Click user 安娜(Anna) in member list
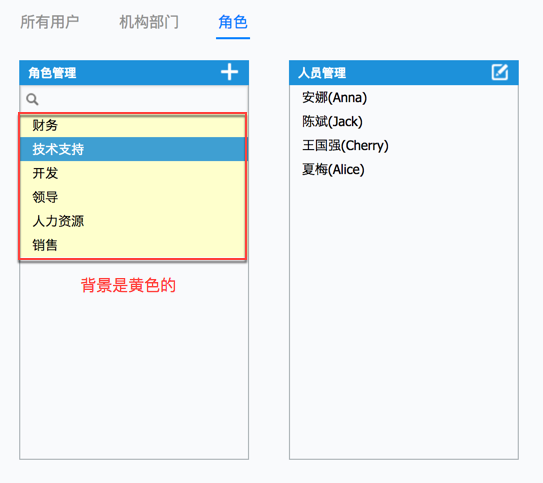 click(x=334, y=98)
